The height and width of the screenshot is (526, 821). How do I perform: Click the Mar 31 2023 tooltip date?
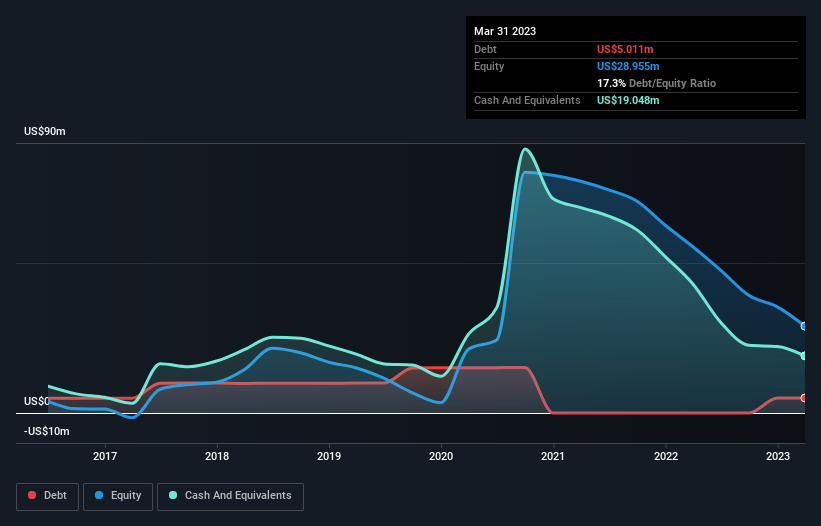505,31
